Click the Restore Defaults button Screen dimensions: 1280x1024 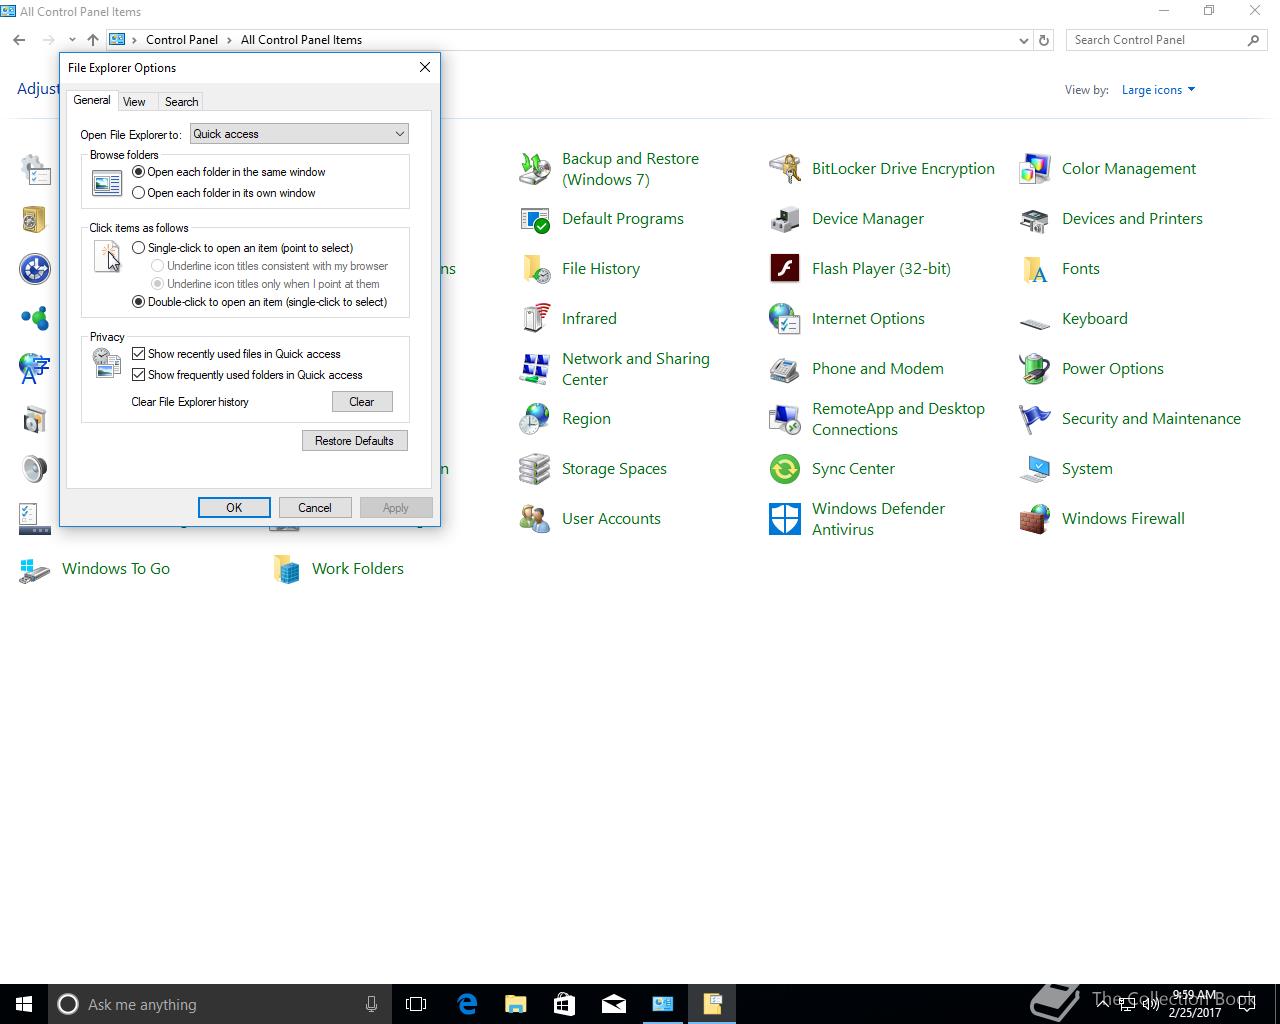pos(355,441)
